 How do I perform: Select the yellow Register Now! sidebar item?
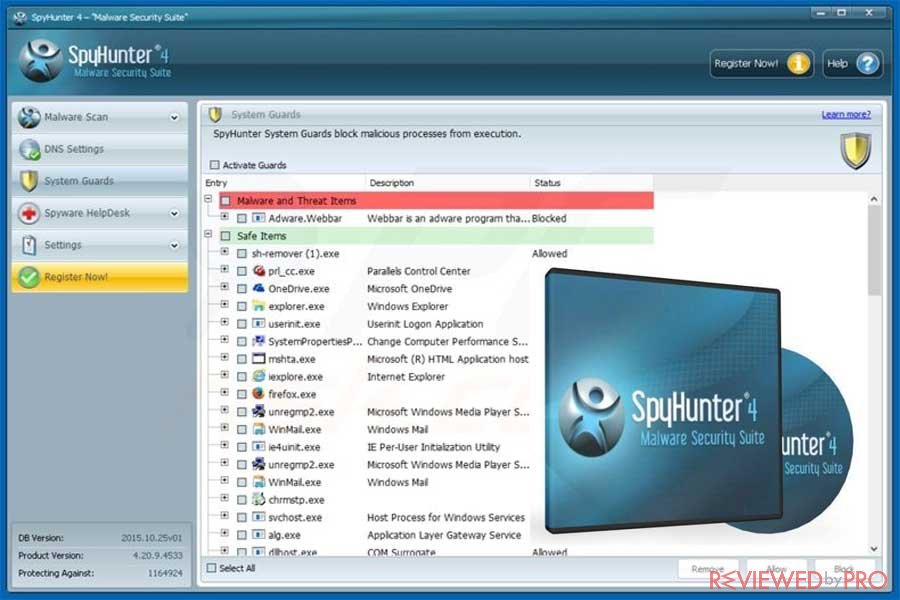(x=99, y=277)
